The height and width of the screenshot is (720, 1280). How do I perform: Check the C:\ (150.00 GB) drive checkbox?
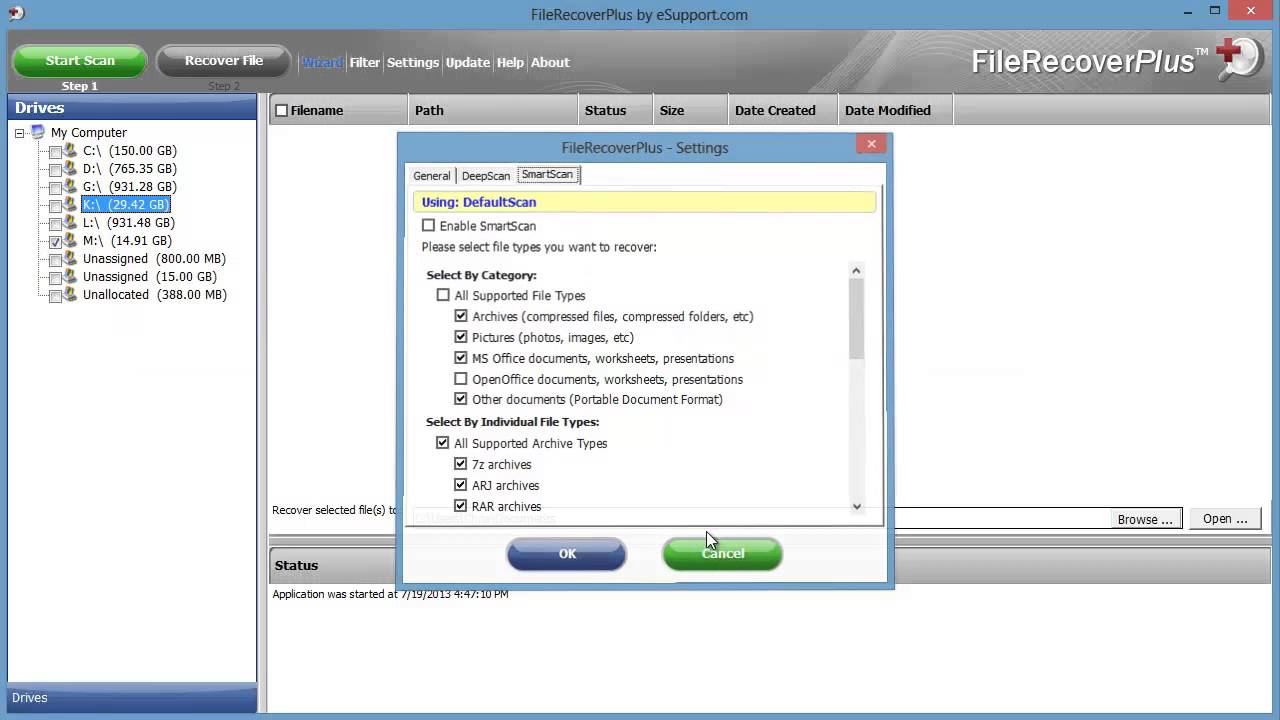[55, 151]
